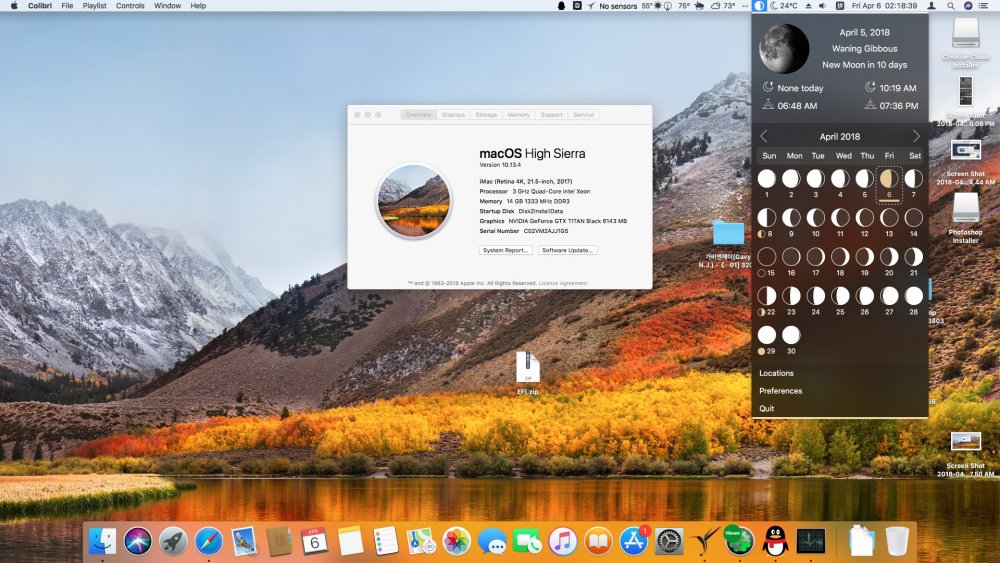Open Activity Monitor icon in Dock

[811, 541]
